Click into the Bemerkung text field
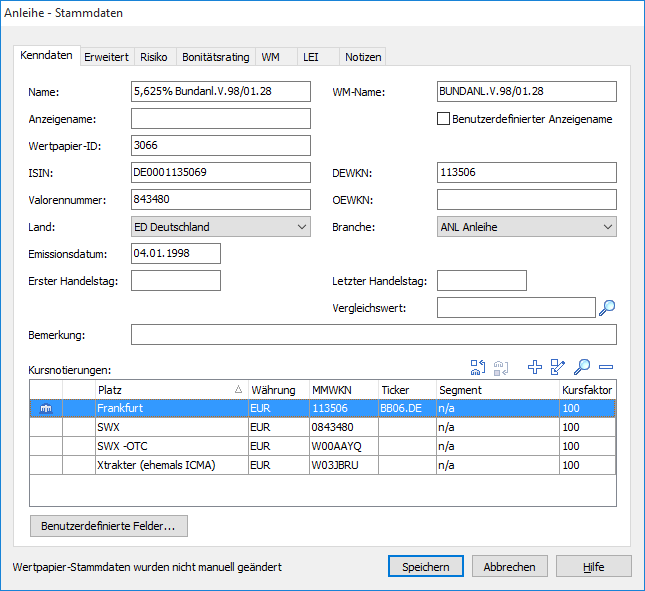Screen dimensions: 645x591 (x=373, y=334)
